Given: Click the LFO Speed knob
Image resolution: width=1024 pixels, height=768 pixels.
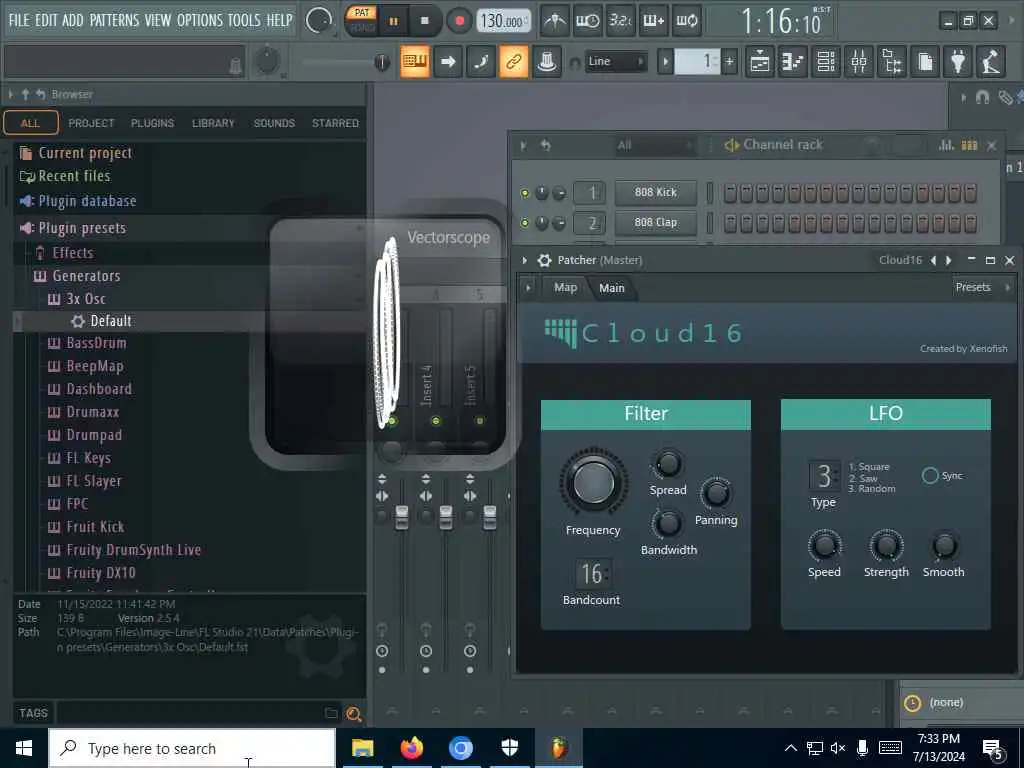Looking at the screenshot, I should click(x=824, y=545).
